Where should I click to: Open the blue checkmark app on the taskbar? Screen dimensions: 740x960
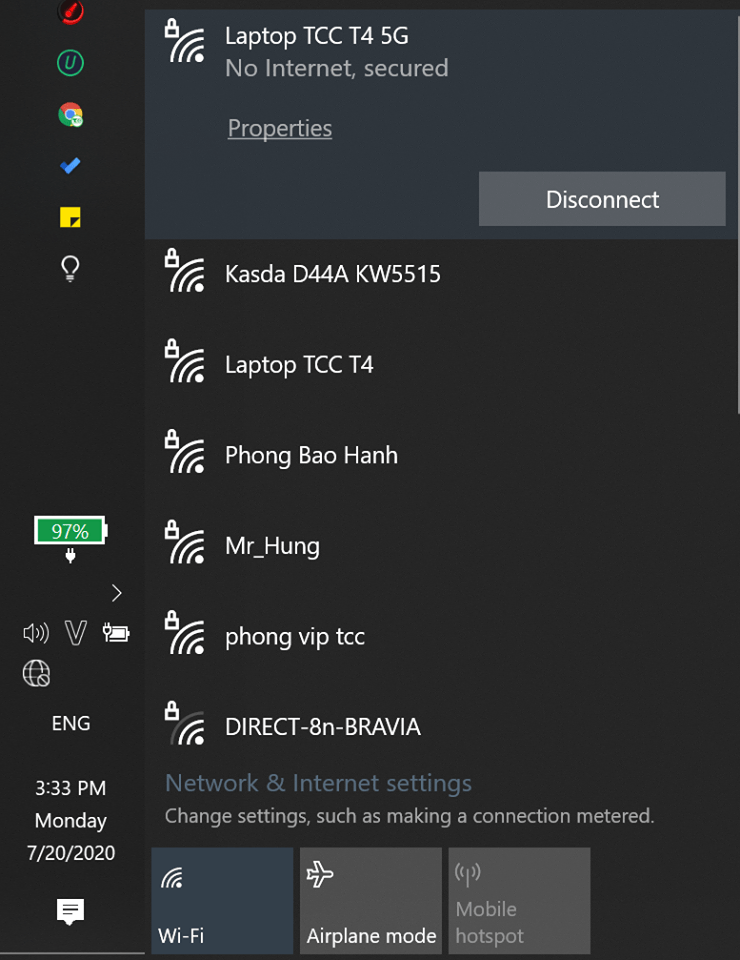[x=70, y=166]
